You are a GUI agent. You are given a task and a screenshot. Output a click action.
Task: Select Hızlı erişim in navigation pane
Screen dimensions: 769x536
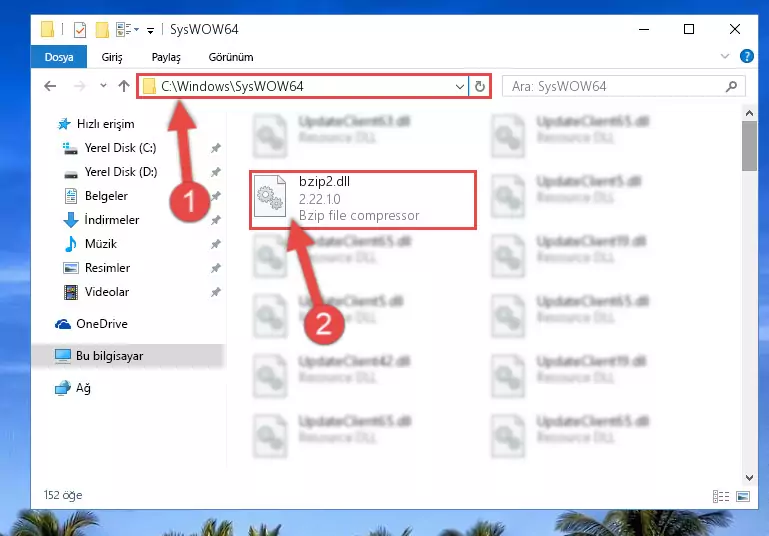click(105, 124)
